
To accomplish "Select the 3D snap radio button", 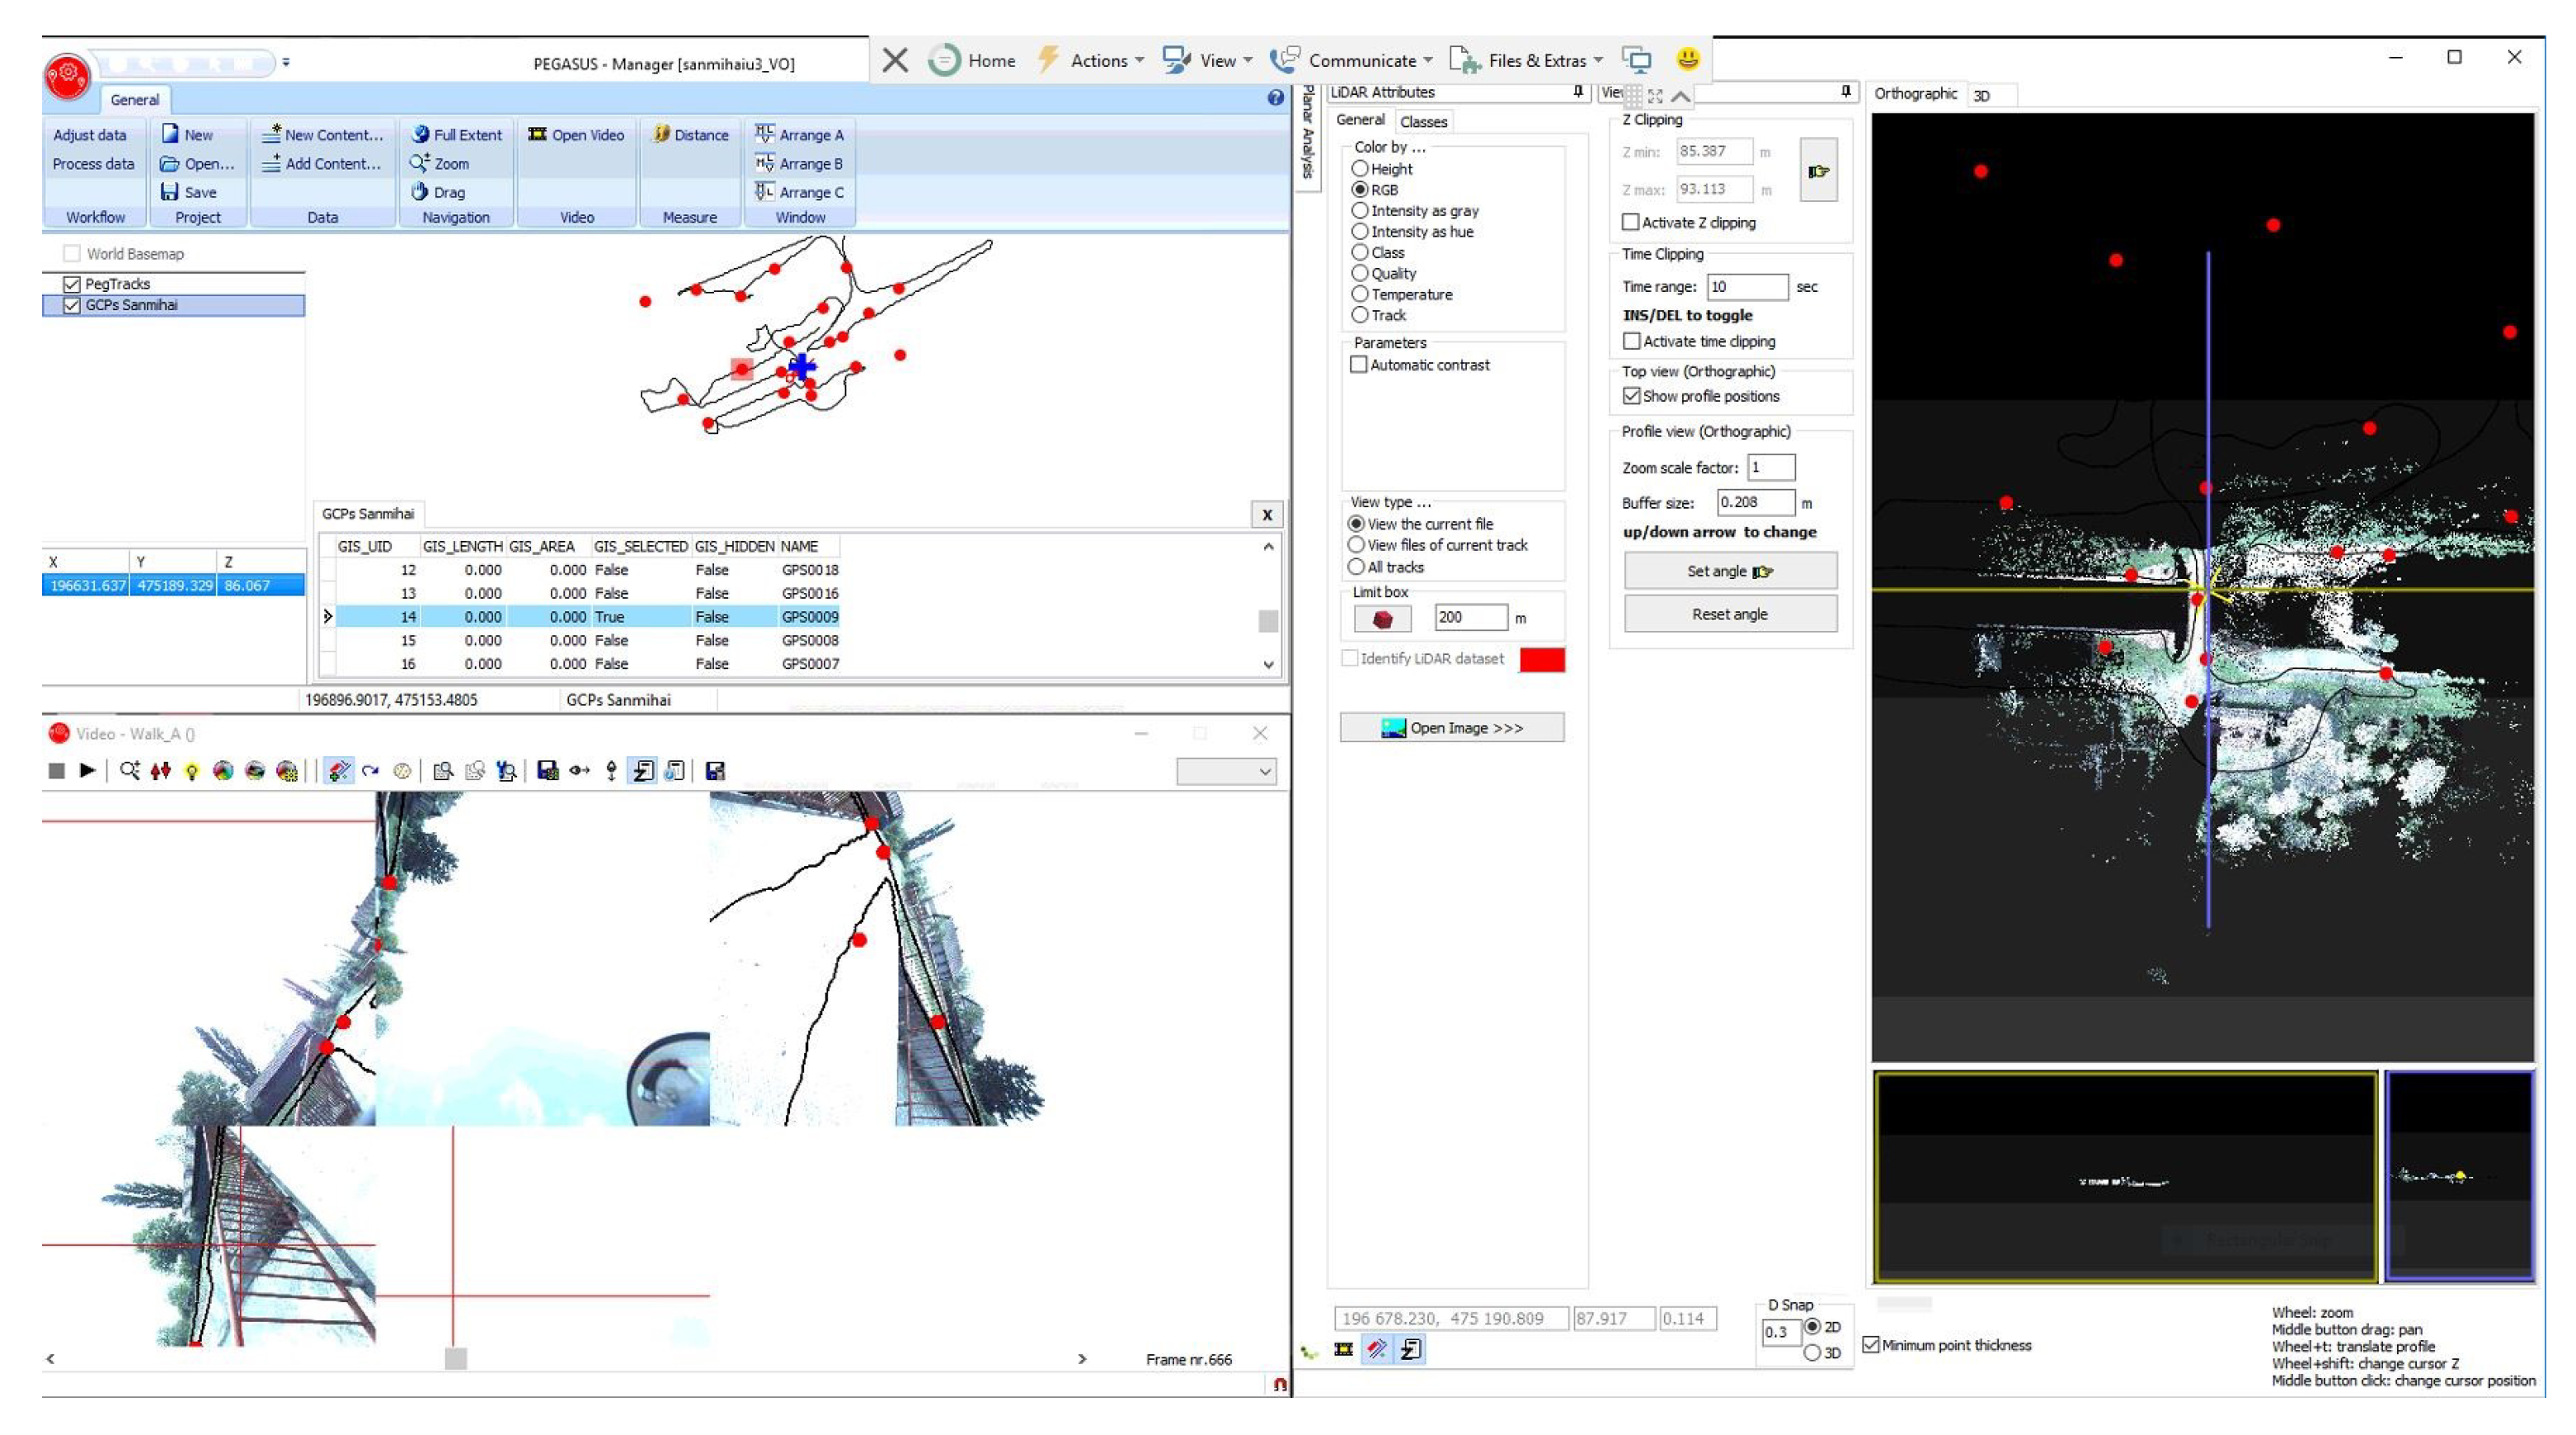I will pos(1812,1353).
